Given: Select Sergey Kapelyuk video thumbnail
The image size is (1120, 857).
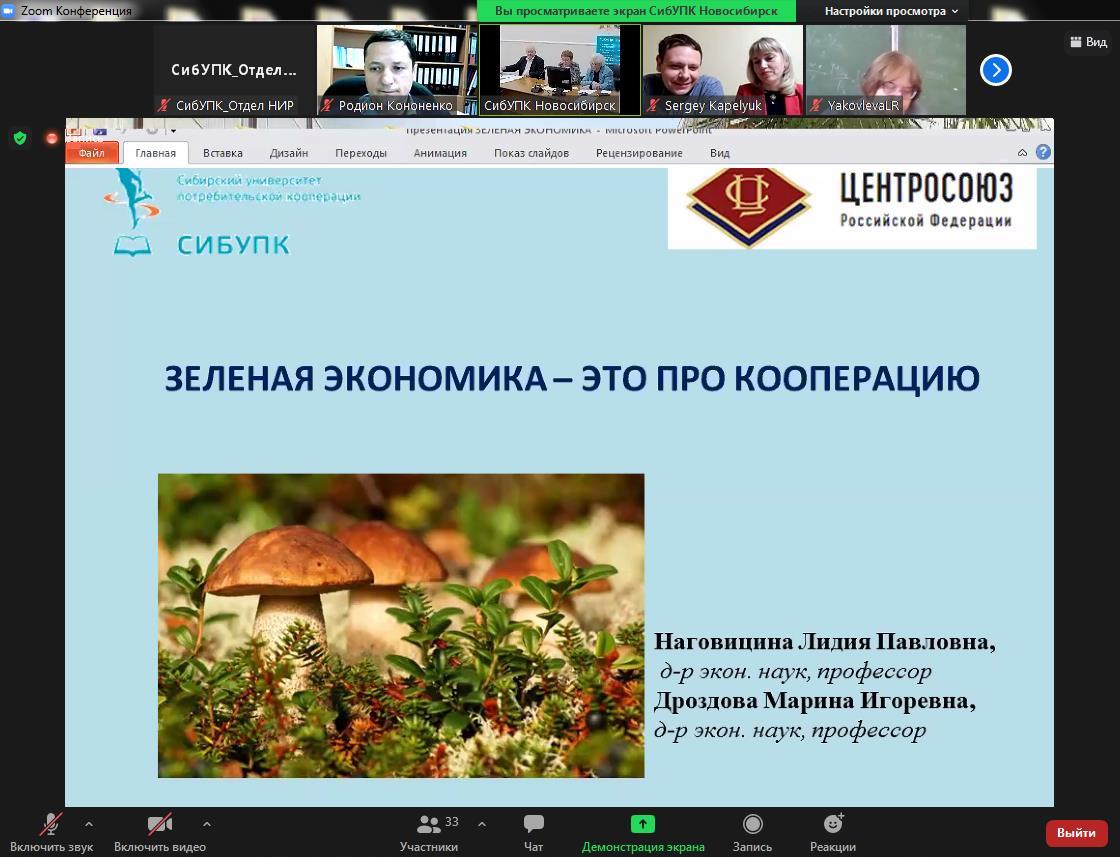Looking at the screenshot, I should click(722, 70).
